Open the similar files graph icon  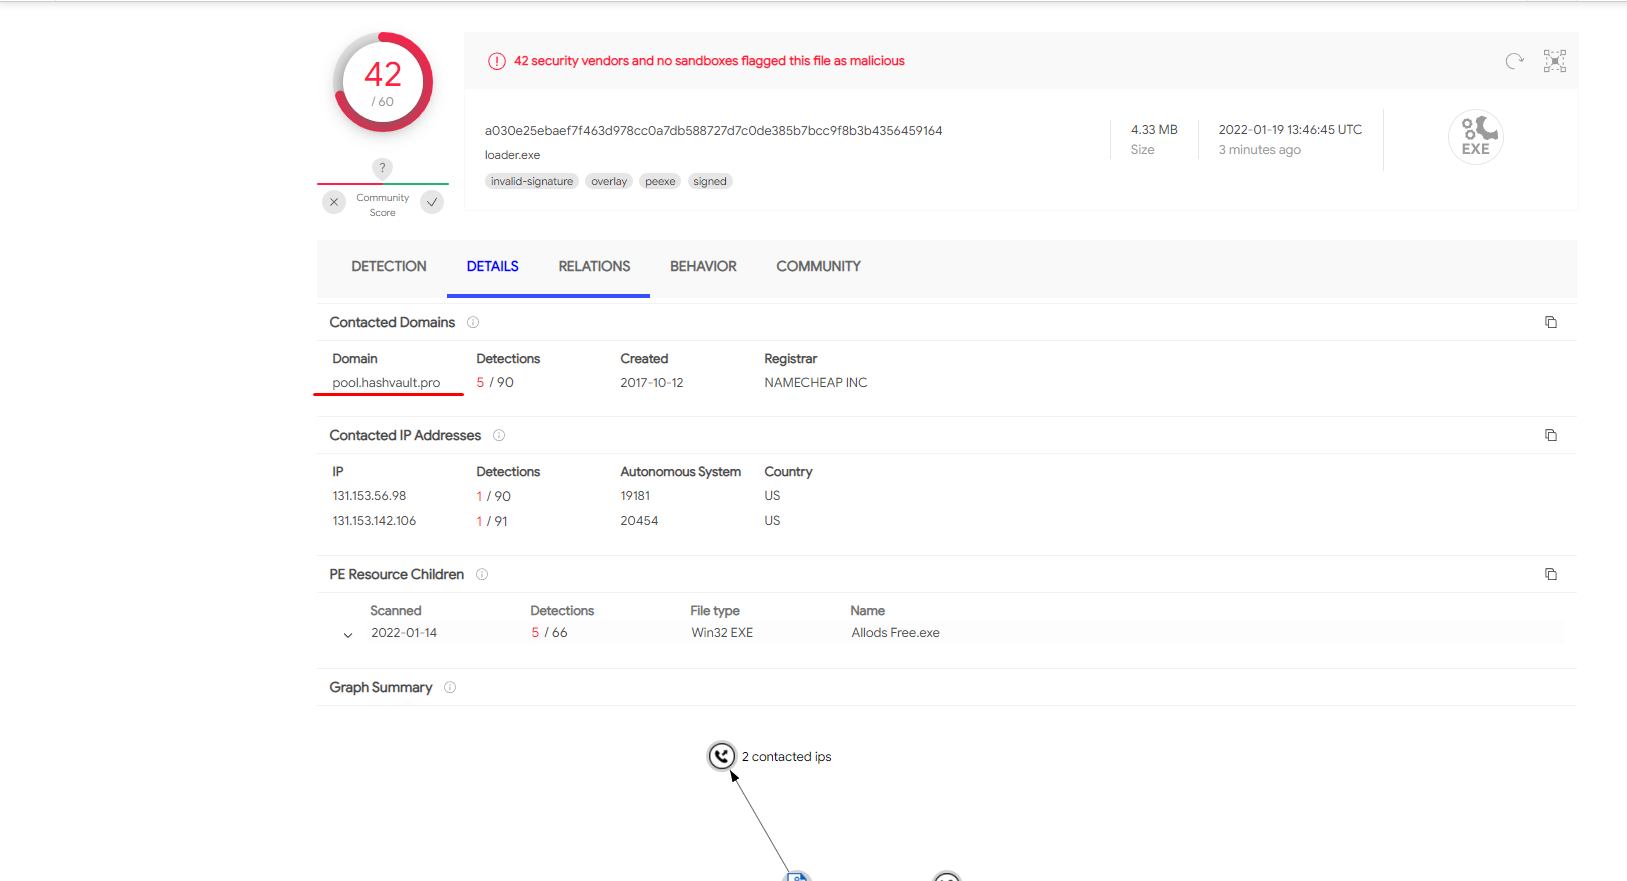1554,61
